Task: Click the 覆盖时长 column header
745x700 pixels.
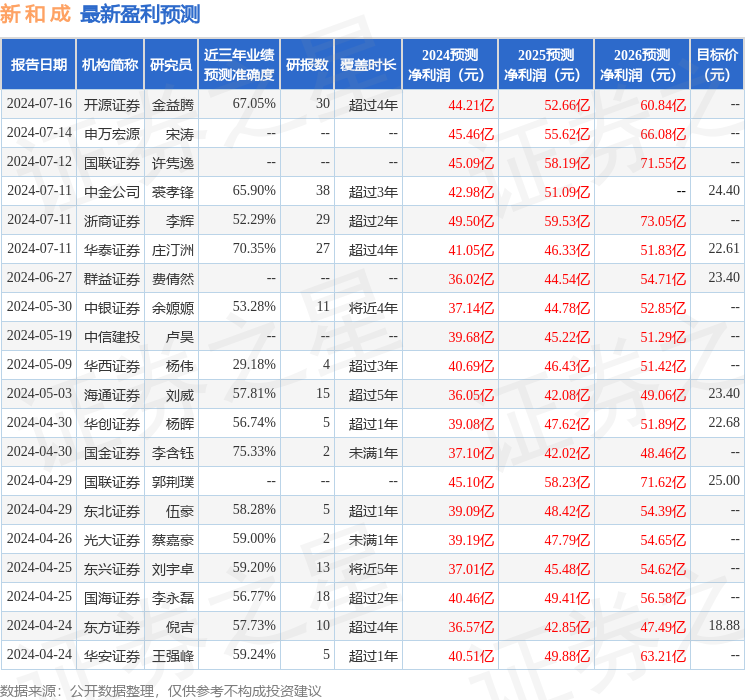Action: pyautogui.click(x=368, y=65)
